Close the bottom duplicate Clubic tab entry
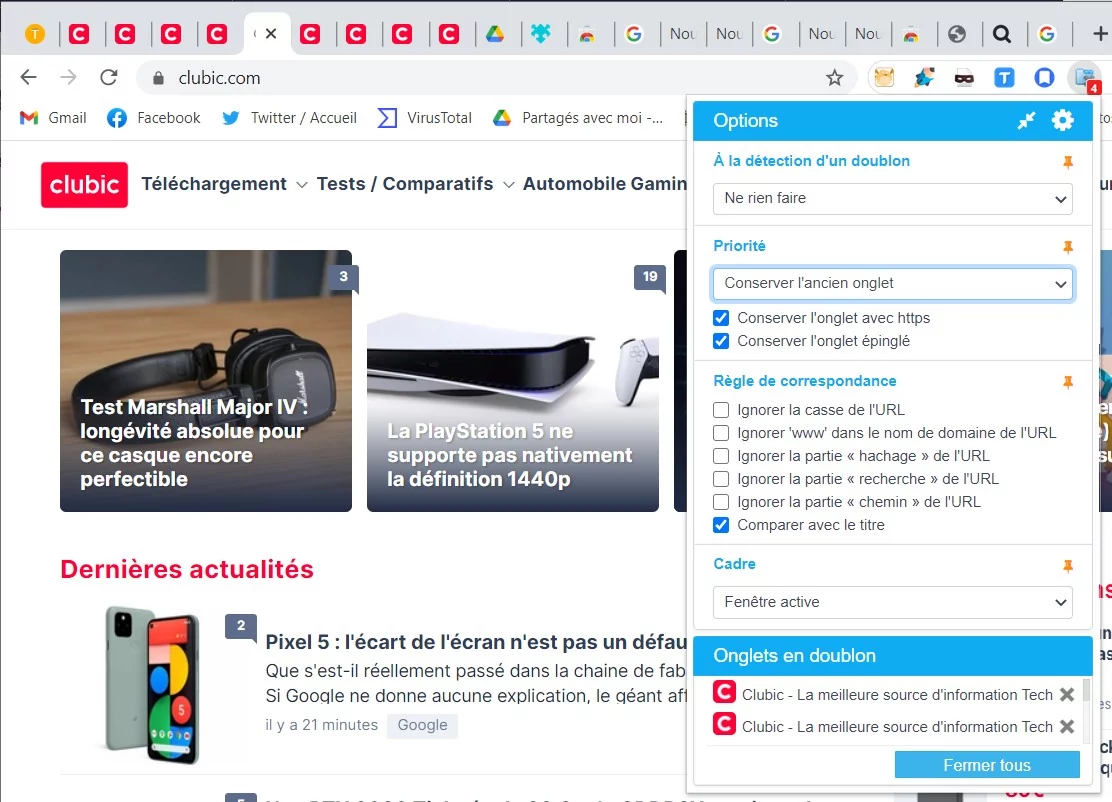The height and width of the screenshot is (802, 1112). (x=1067, y=727)
